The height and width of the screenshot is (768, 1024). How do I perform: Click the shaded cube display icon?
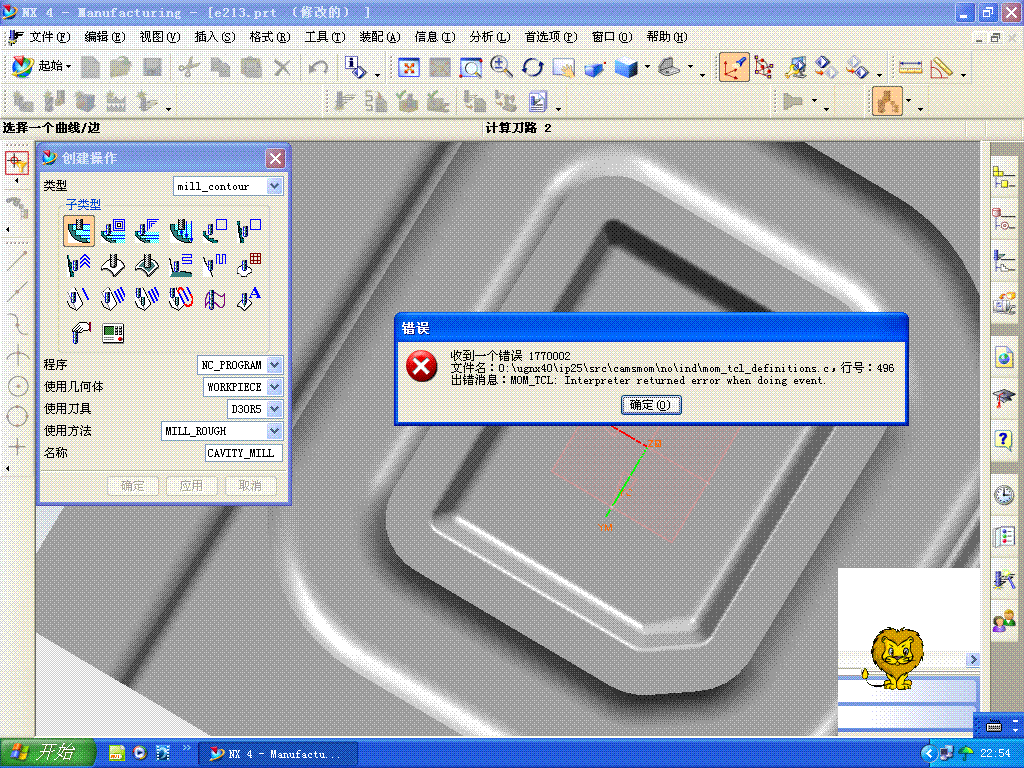[x=626, y=67]
